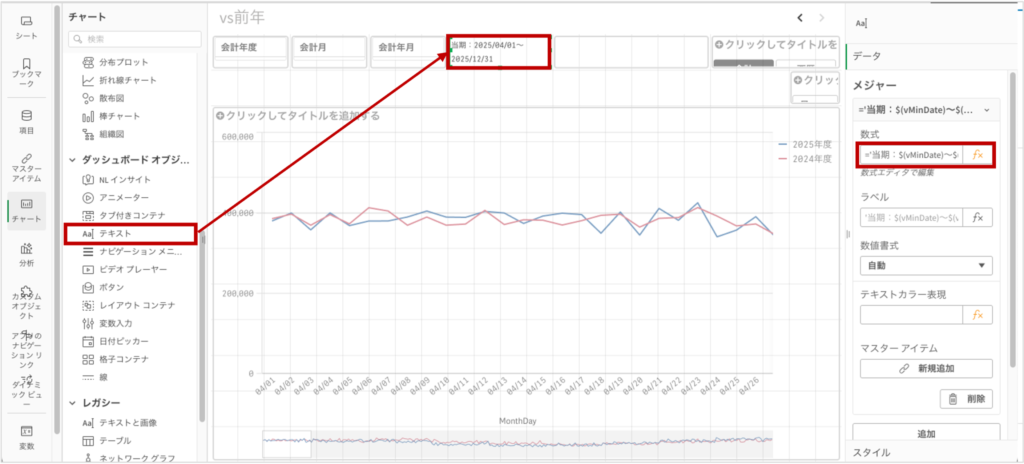Open the 分析 panel in the sidebar

tap(27, 254)
